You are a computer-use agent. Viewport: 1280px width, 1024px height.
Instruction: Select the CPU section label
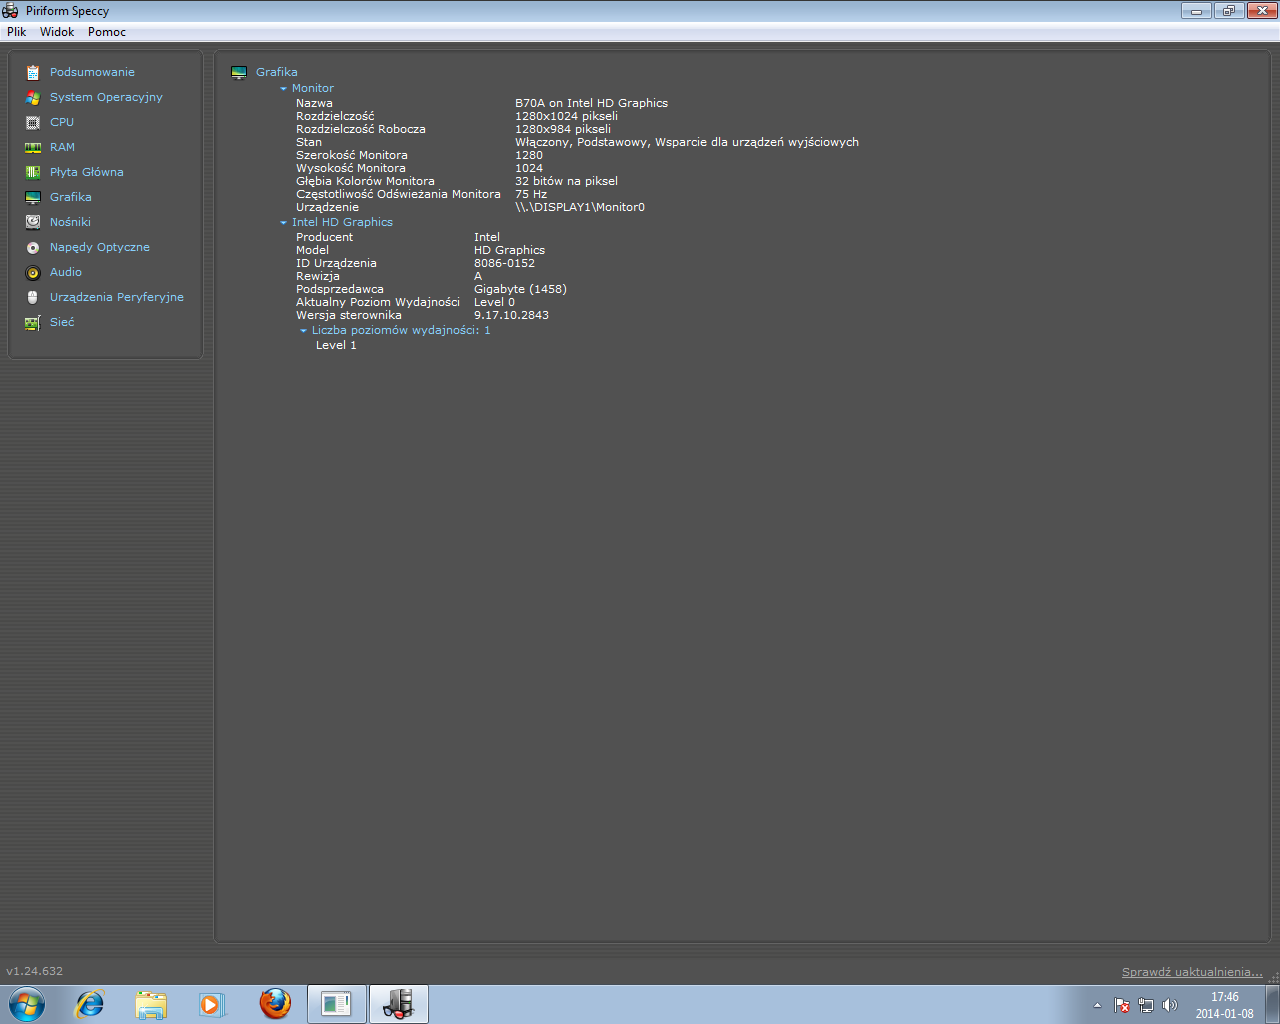pyautogui.click(x=62, y=122)
